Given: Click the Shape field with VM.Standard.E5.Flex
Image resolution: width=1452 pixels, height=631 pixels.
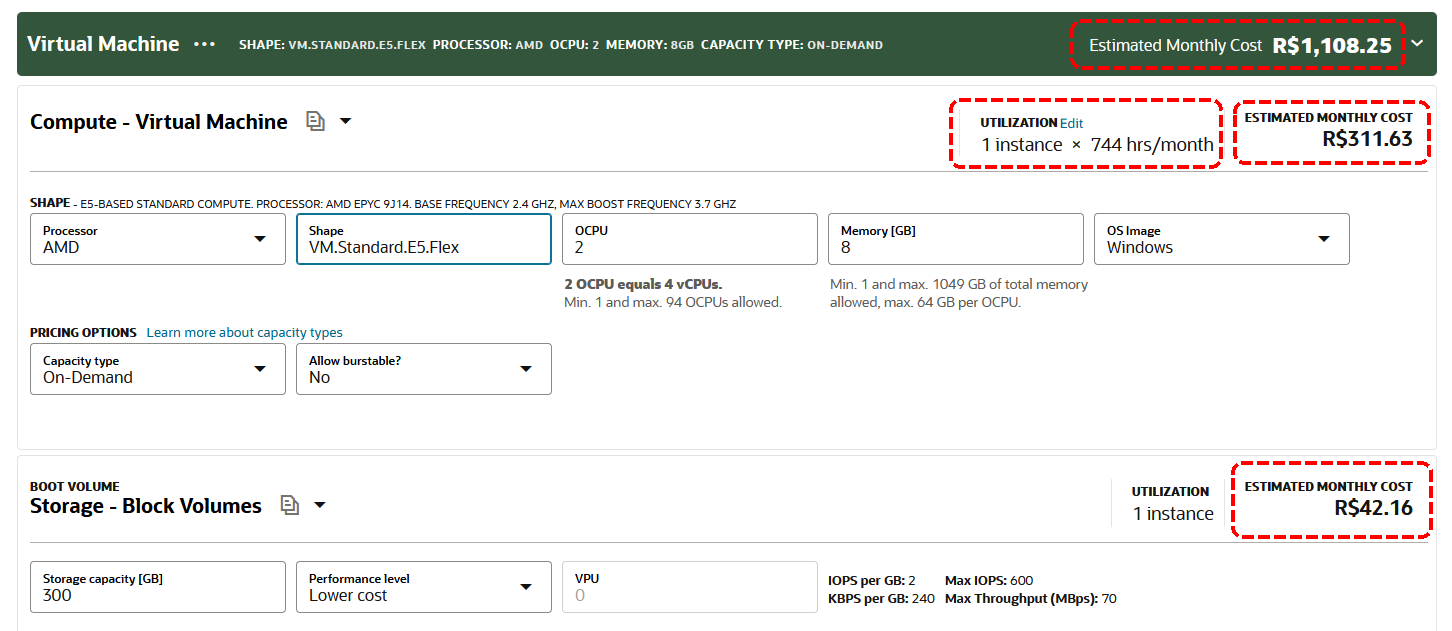Looking at the screenshot, I should [423, 239].
